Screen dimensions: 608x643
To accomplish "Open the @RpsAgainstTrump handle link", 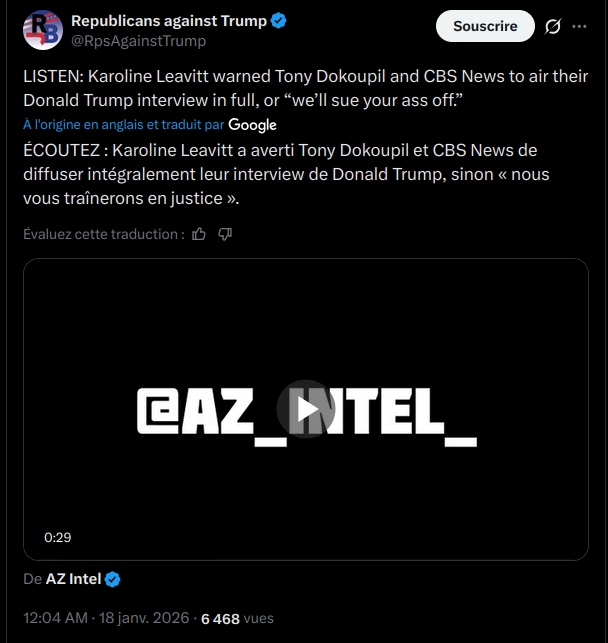I will tap(138, 41).
